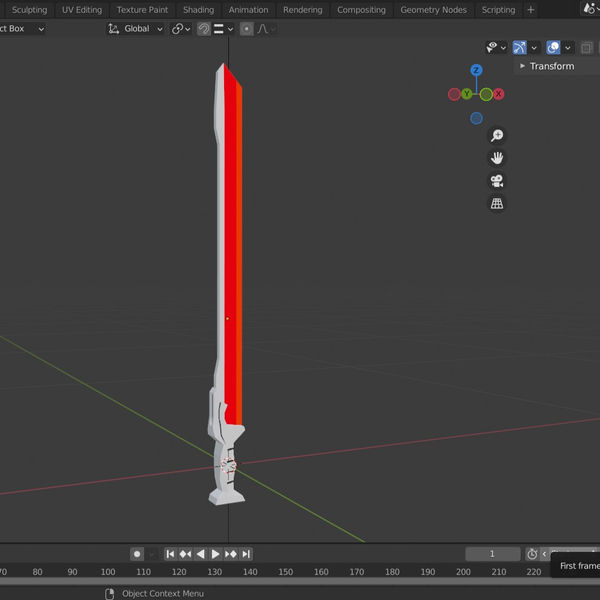Toggle auto keying record button

(137, 554)
